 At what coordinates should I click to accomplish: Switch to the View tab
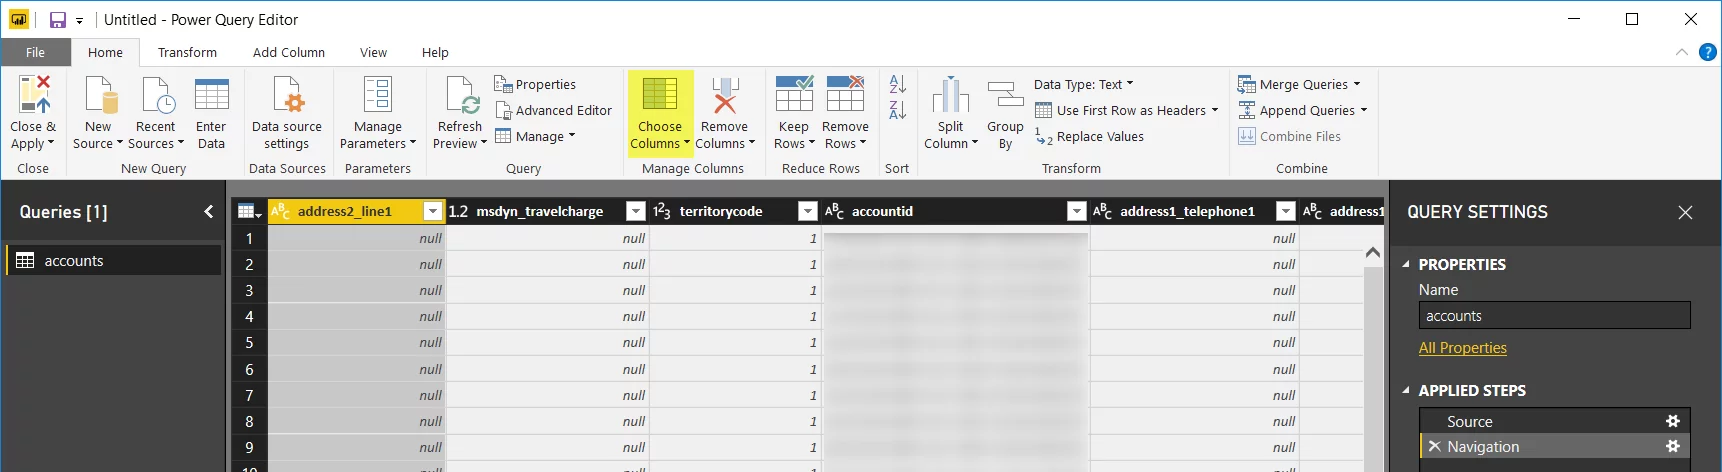[x=373, y=52]
